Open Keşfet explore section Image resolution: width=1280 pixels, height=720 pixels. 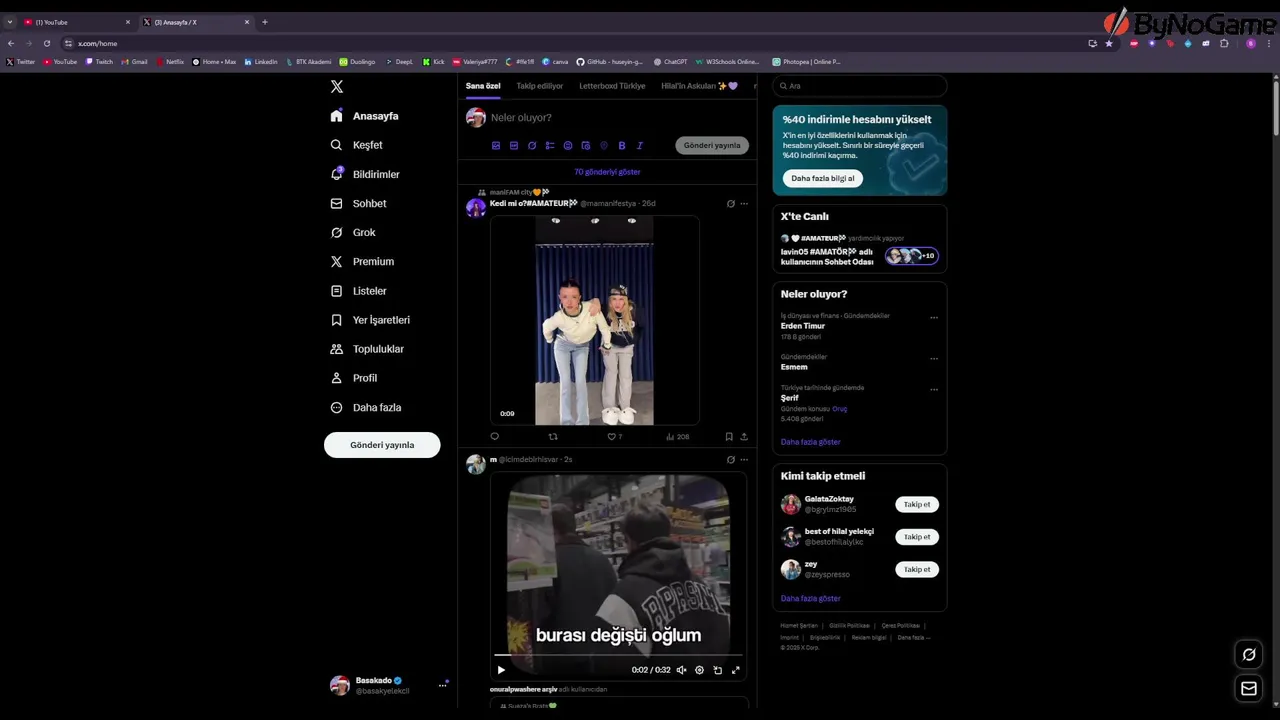357,145
